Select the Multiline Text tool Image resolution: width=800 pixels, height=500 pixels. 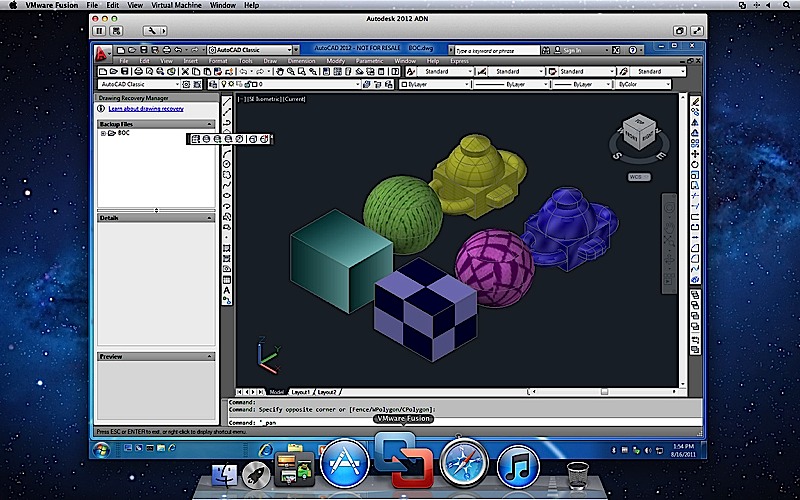227,291
